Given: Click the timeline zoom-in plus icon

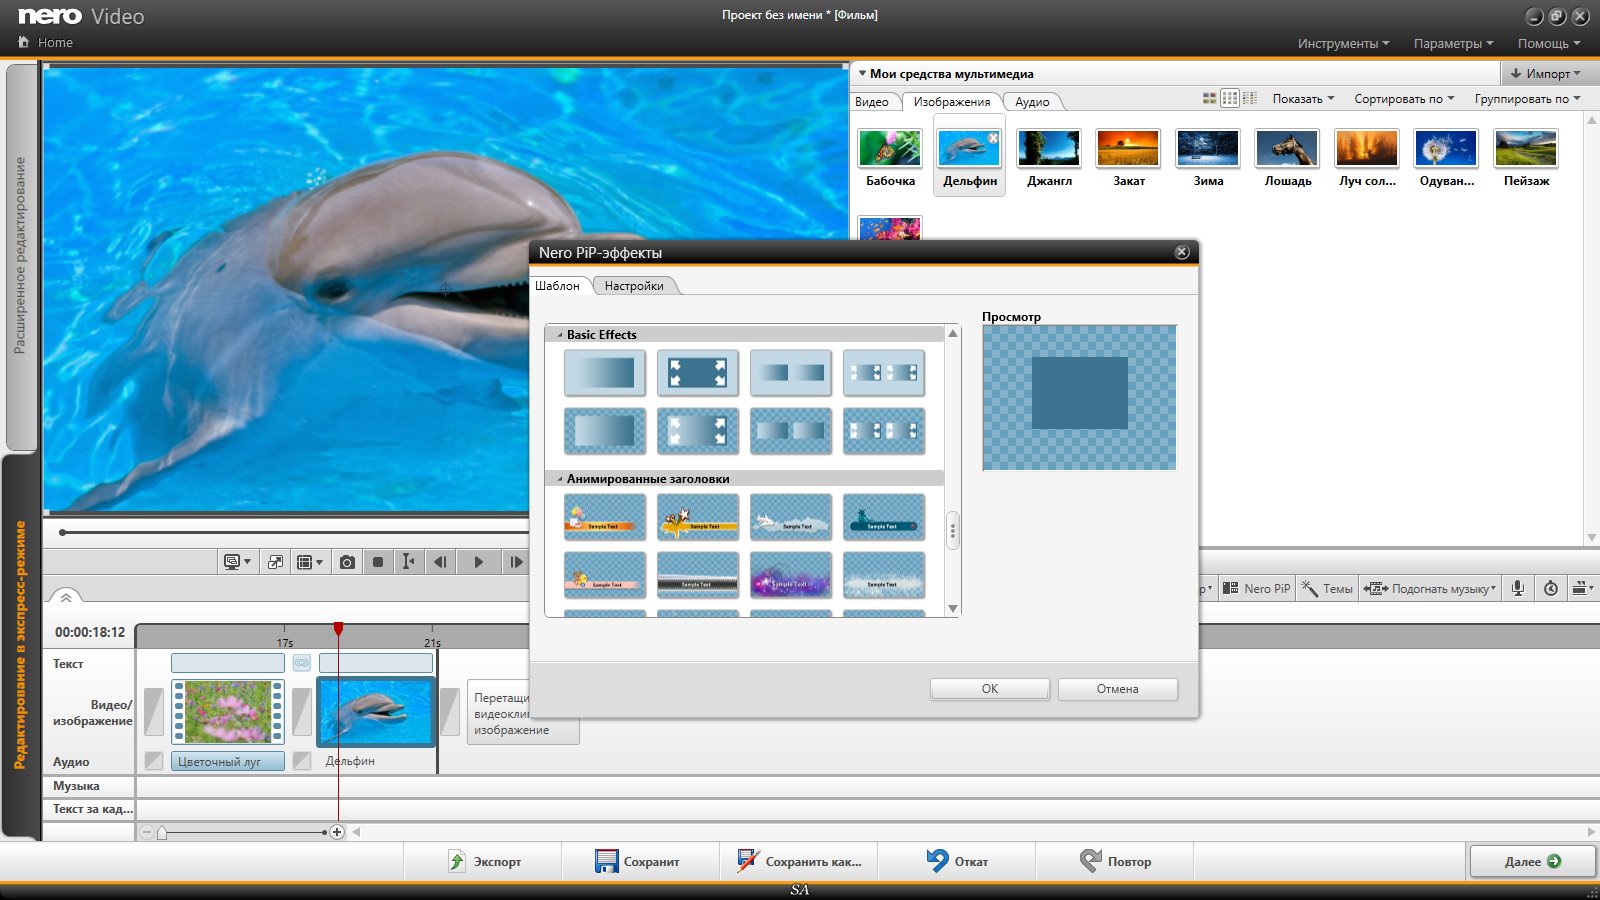Looking at the screenshot, I should click(x=337, y=832).
